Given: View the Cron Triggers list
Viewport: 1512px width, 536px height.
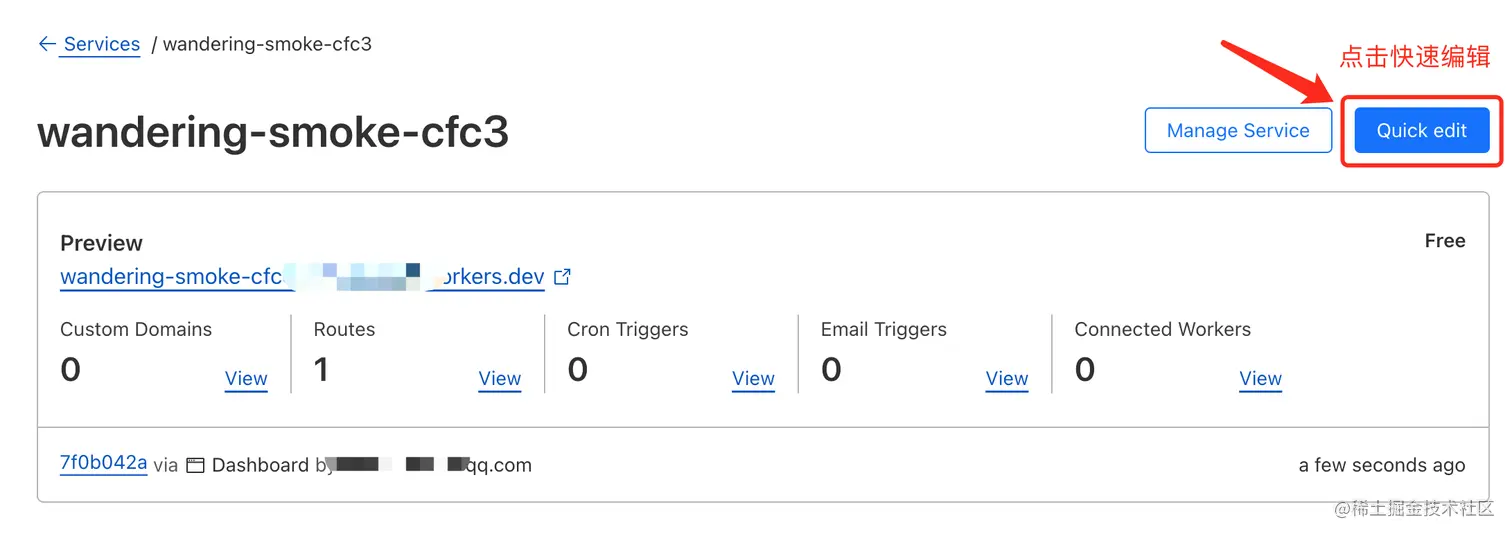Looking at the screenshot, I should point(753,379).
